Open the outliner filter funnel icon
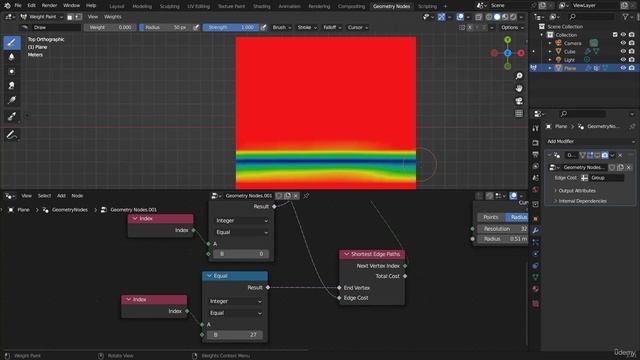This screenshot has width=640, height=360. [625, 17]
